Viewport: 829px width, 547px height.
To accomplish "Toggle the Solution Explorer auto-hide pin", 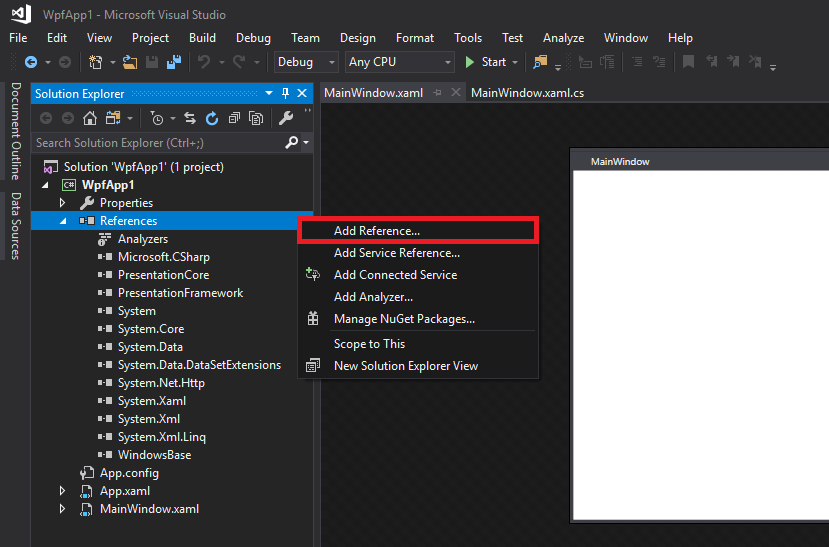I will [285, 94].
